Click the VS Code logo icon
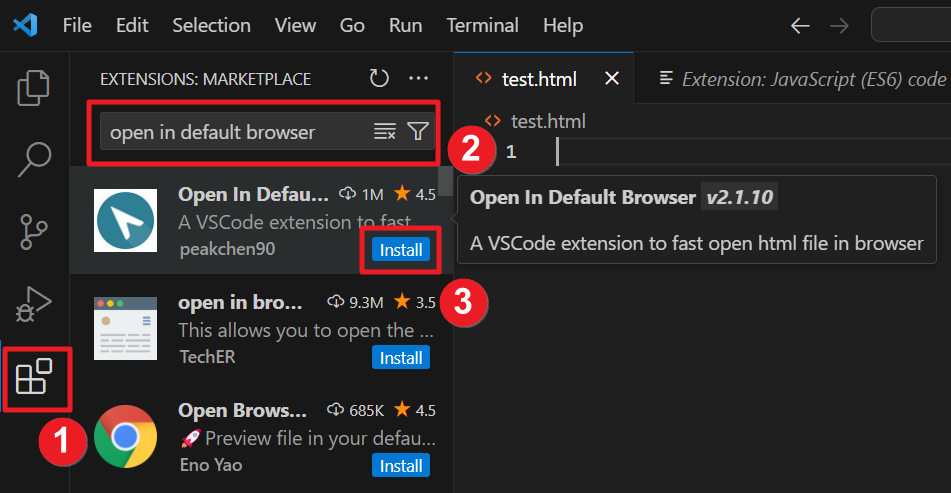 click(25, 25)
